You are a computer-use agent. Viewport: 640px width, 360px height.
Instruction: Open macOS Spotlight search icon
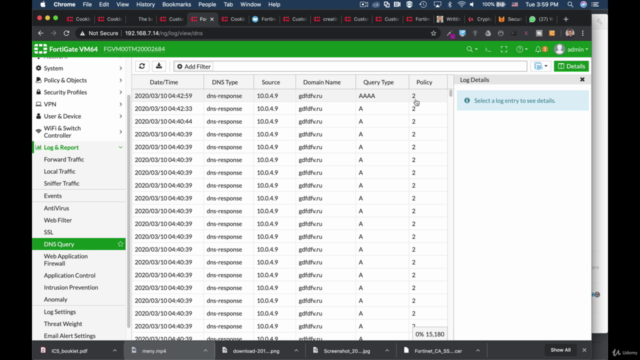570,4
